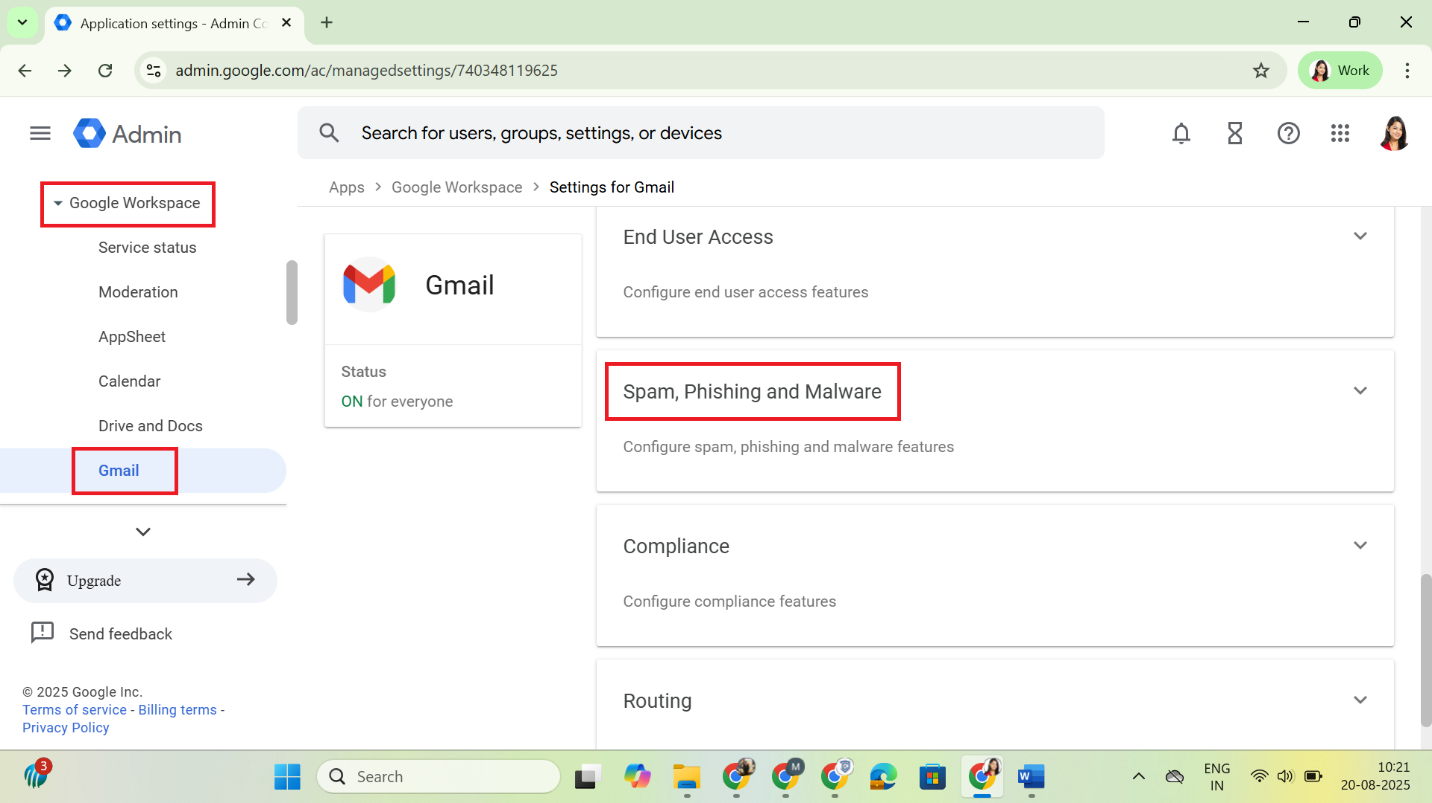Click Google Workspace breadcrumb link
The width and height of the screenshot is (1432, 803).
pyautogui.click(x=457, y=187)
